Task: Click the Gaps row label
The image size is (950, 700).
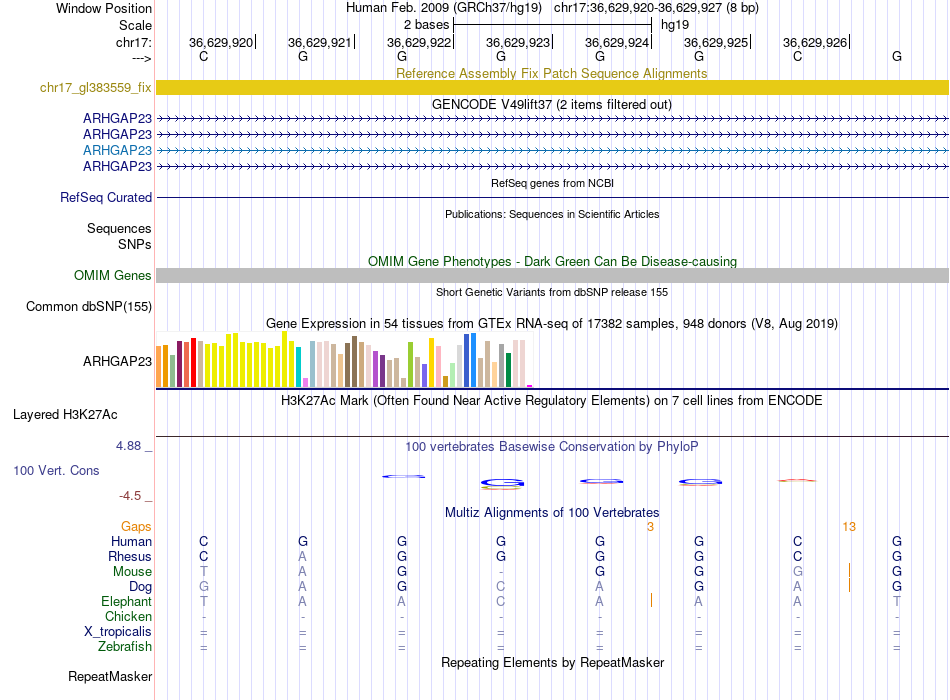Action: coord(136,527)
